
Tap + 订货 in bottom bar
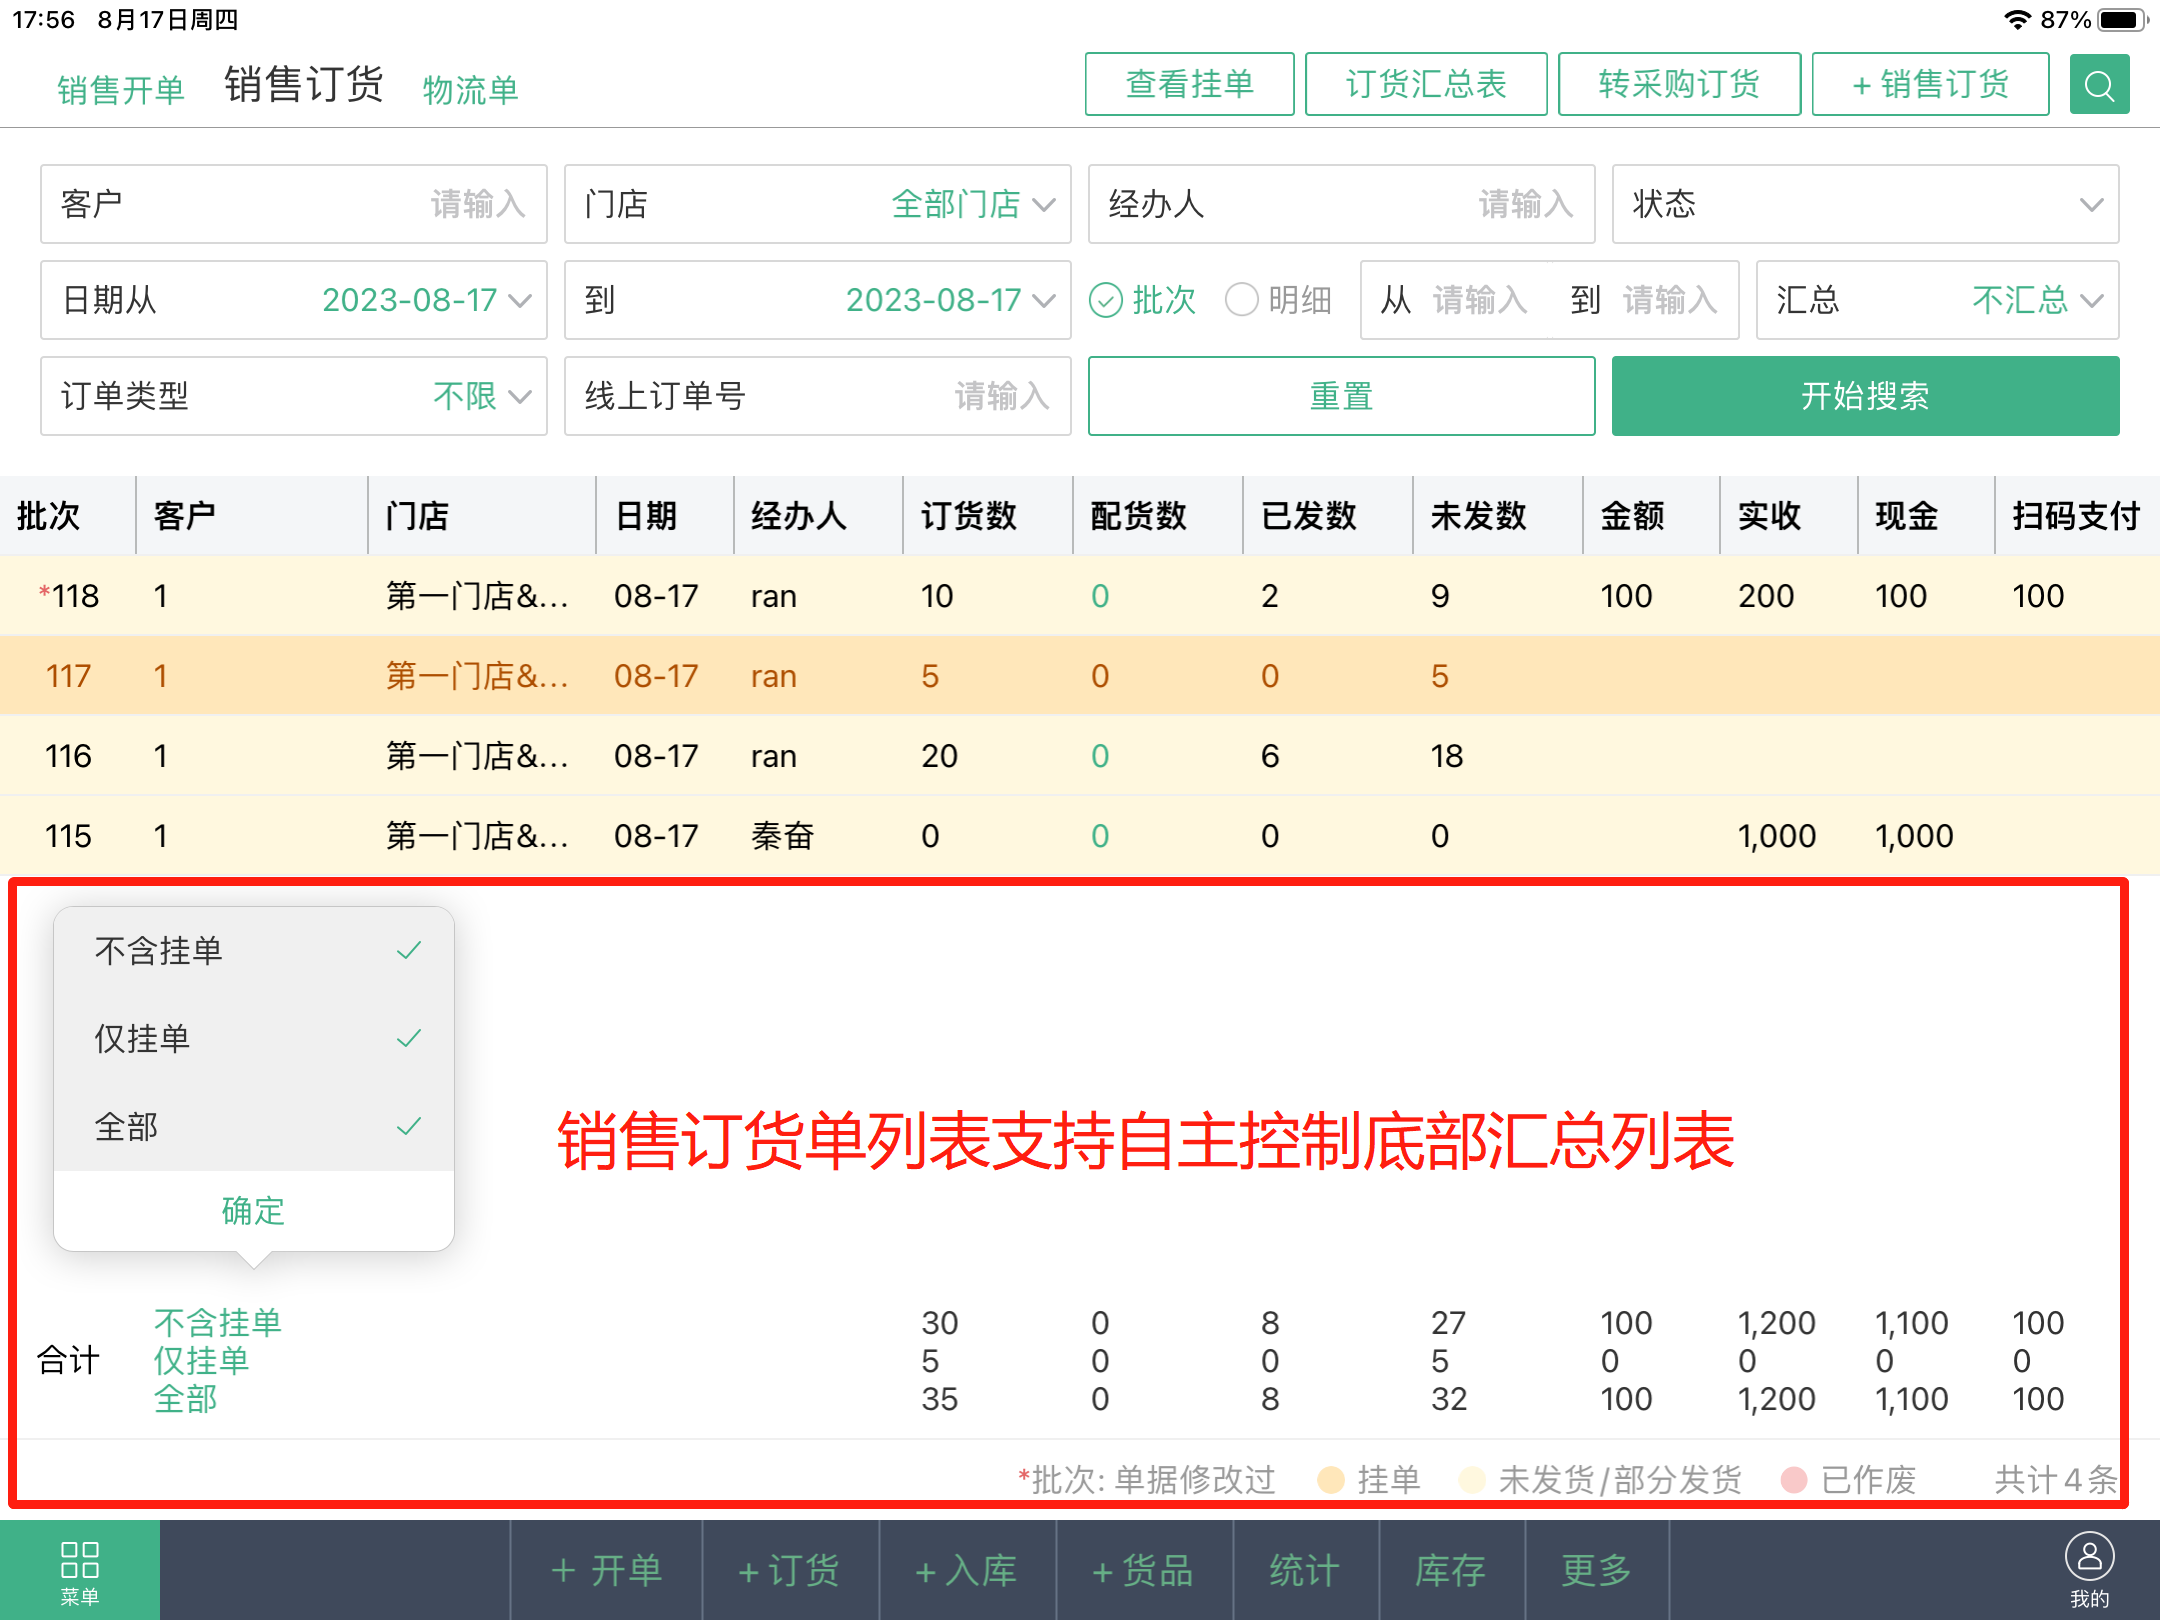pyautogui.click(x=790, y=1570)
